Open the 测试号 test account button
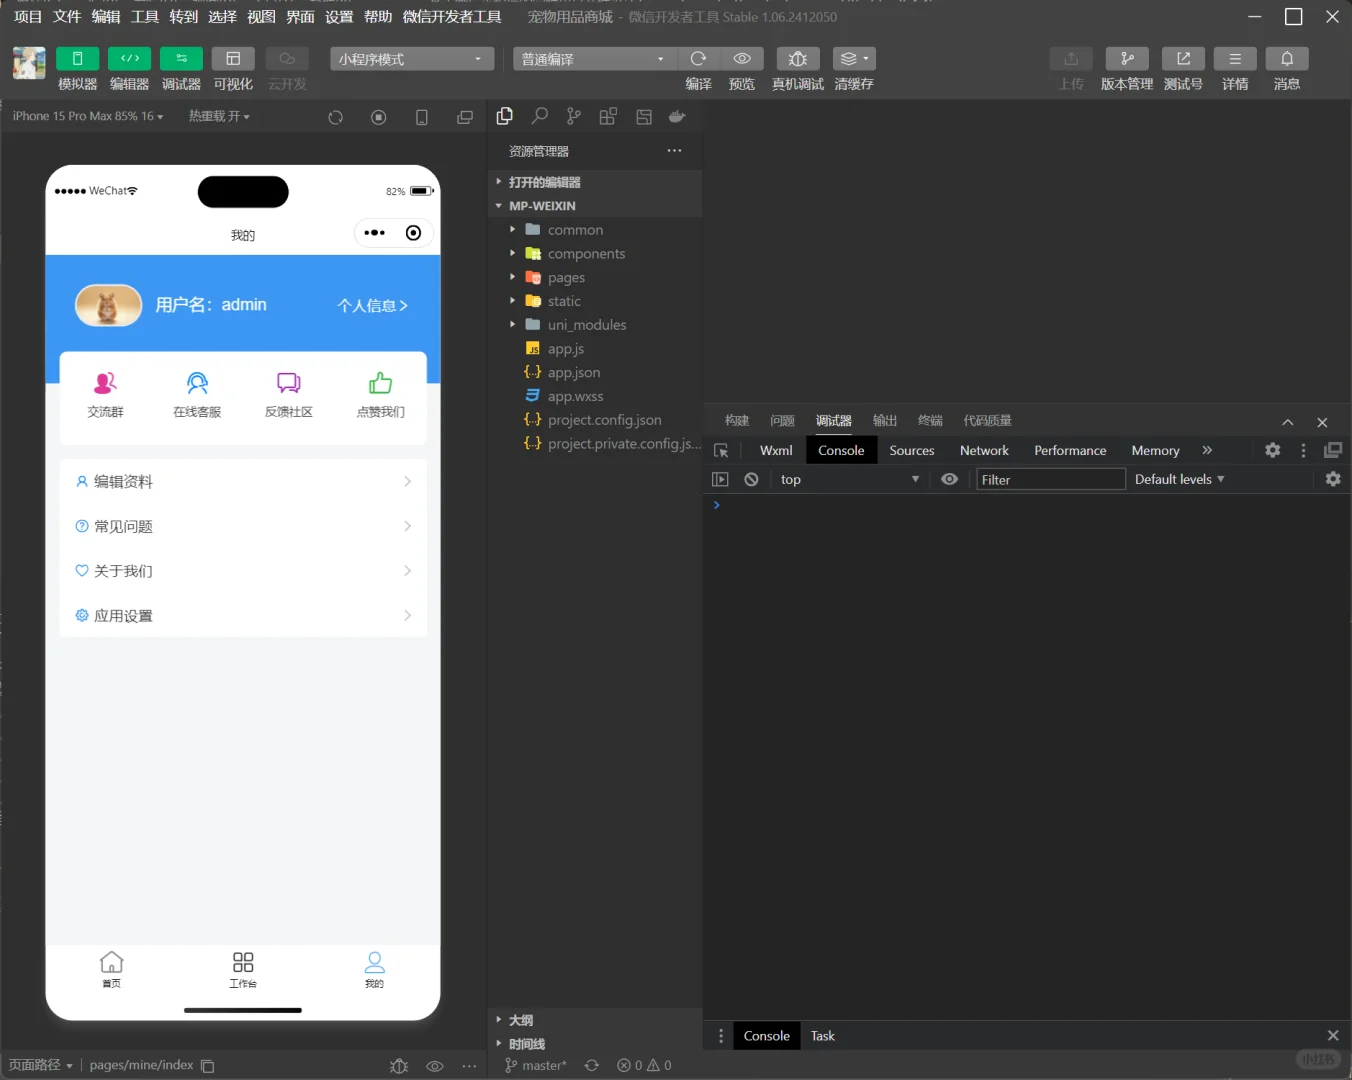Viewport: 1352px width, 1080px height. pyautogui.click(x=1183, y=59)
